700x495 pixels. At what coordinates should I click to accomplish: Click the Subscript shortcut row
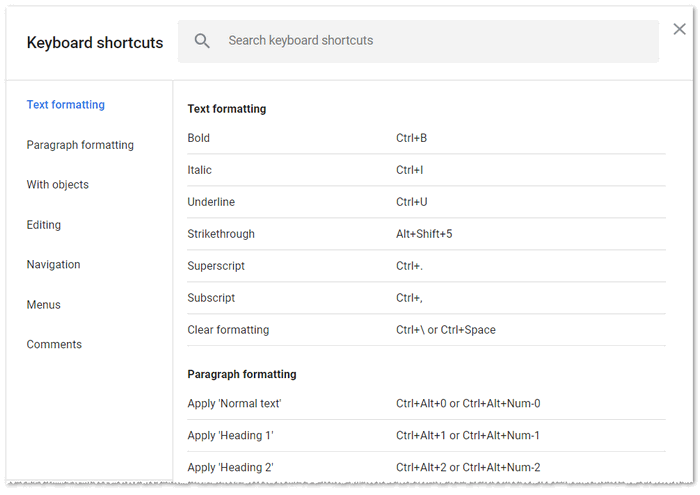(426, 298)
